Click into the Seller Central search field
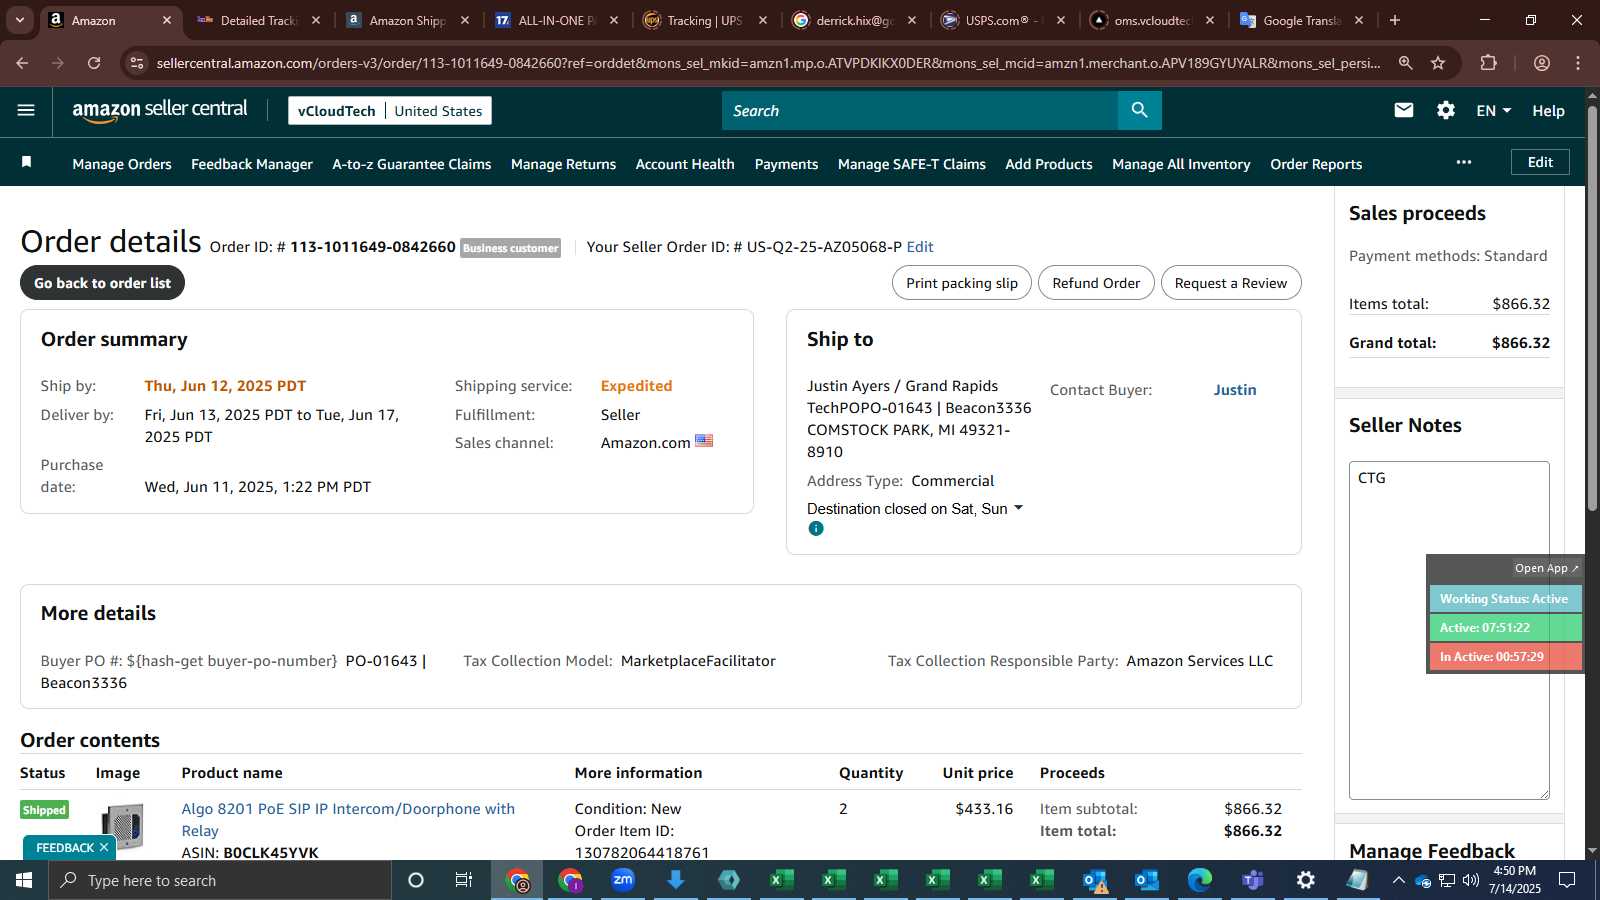Image resolution: width=1600 pixels, height=900 pixels. coord(920,111)
